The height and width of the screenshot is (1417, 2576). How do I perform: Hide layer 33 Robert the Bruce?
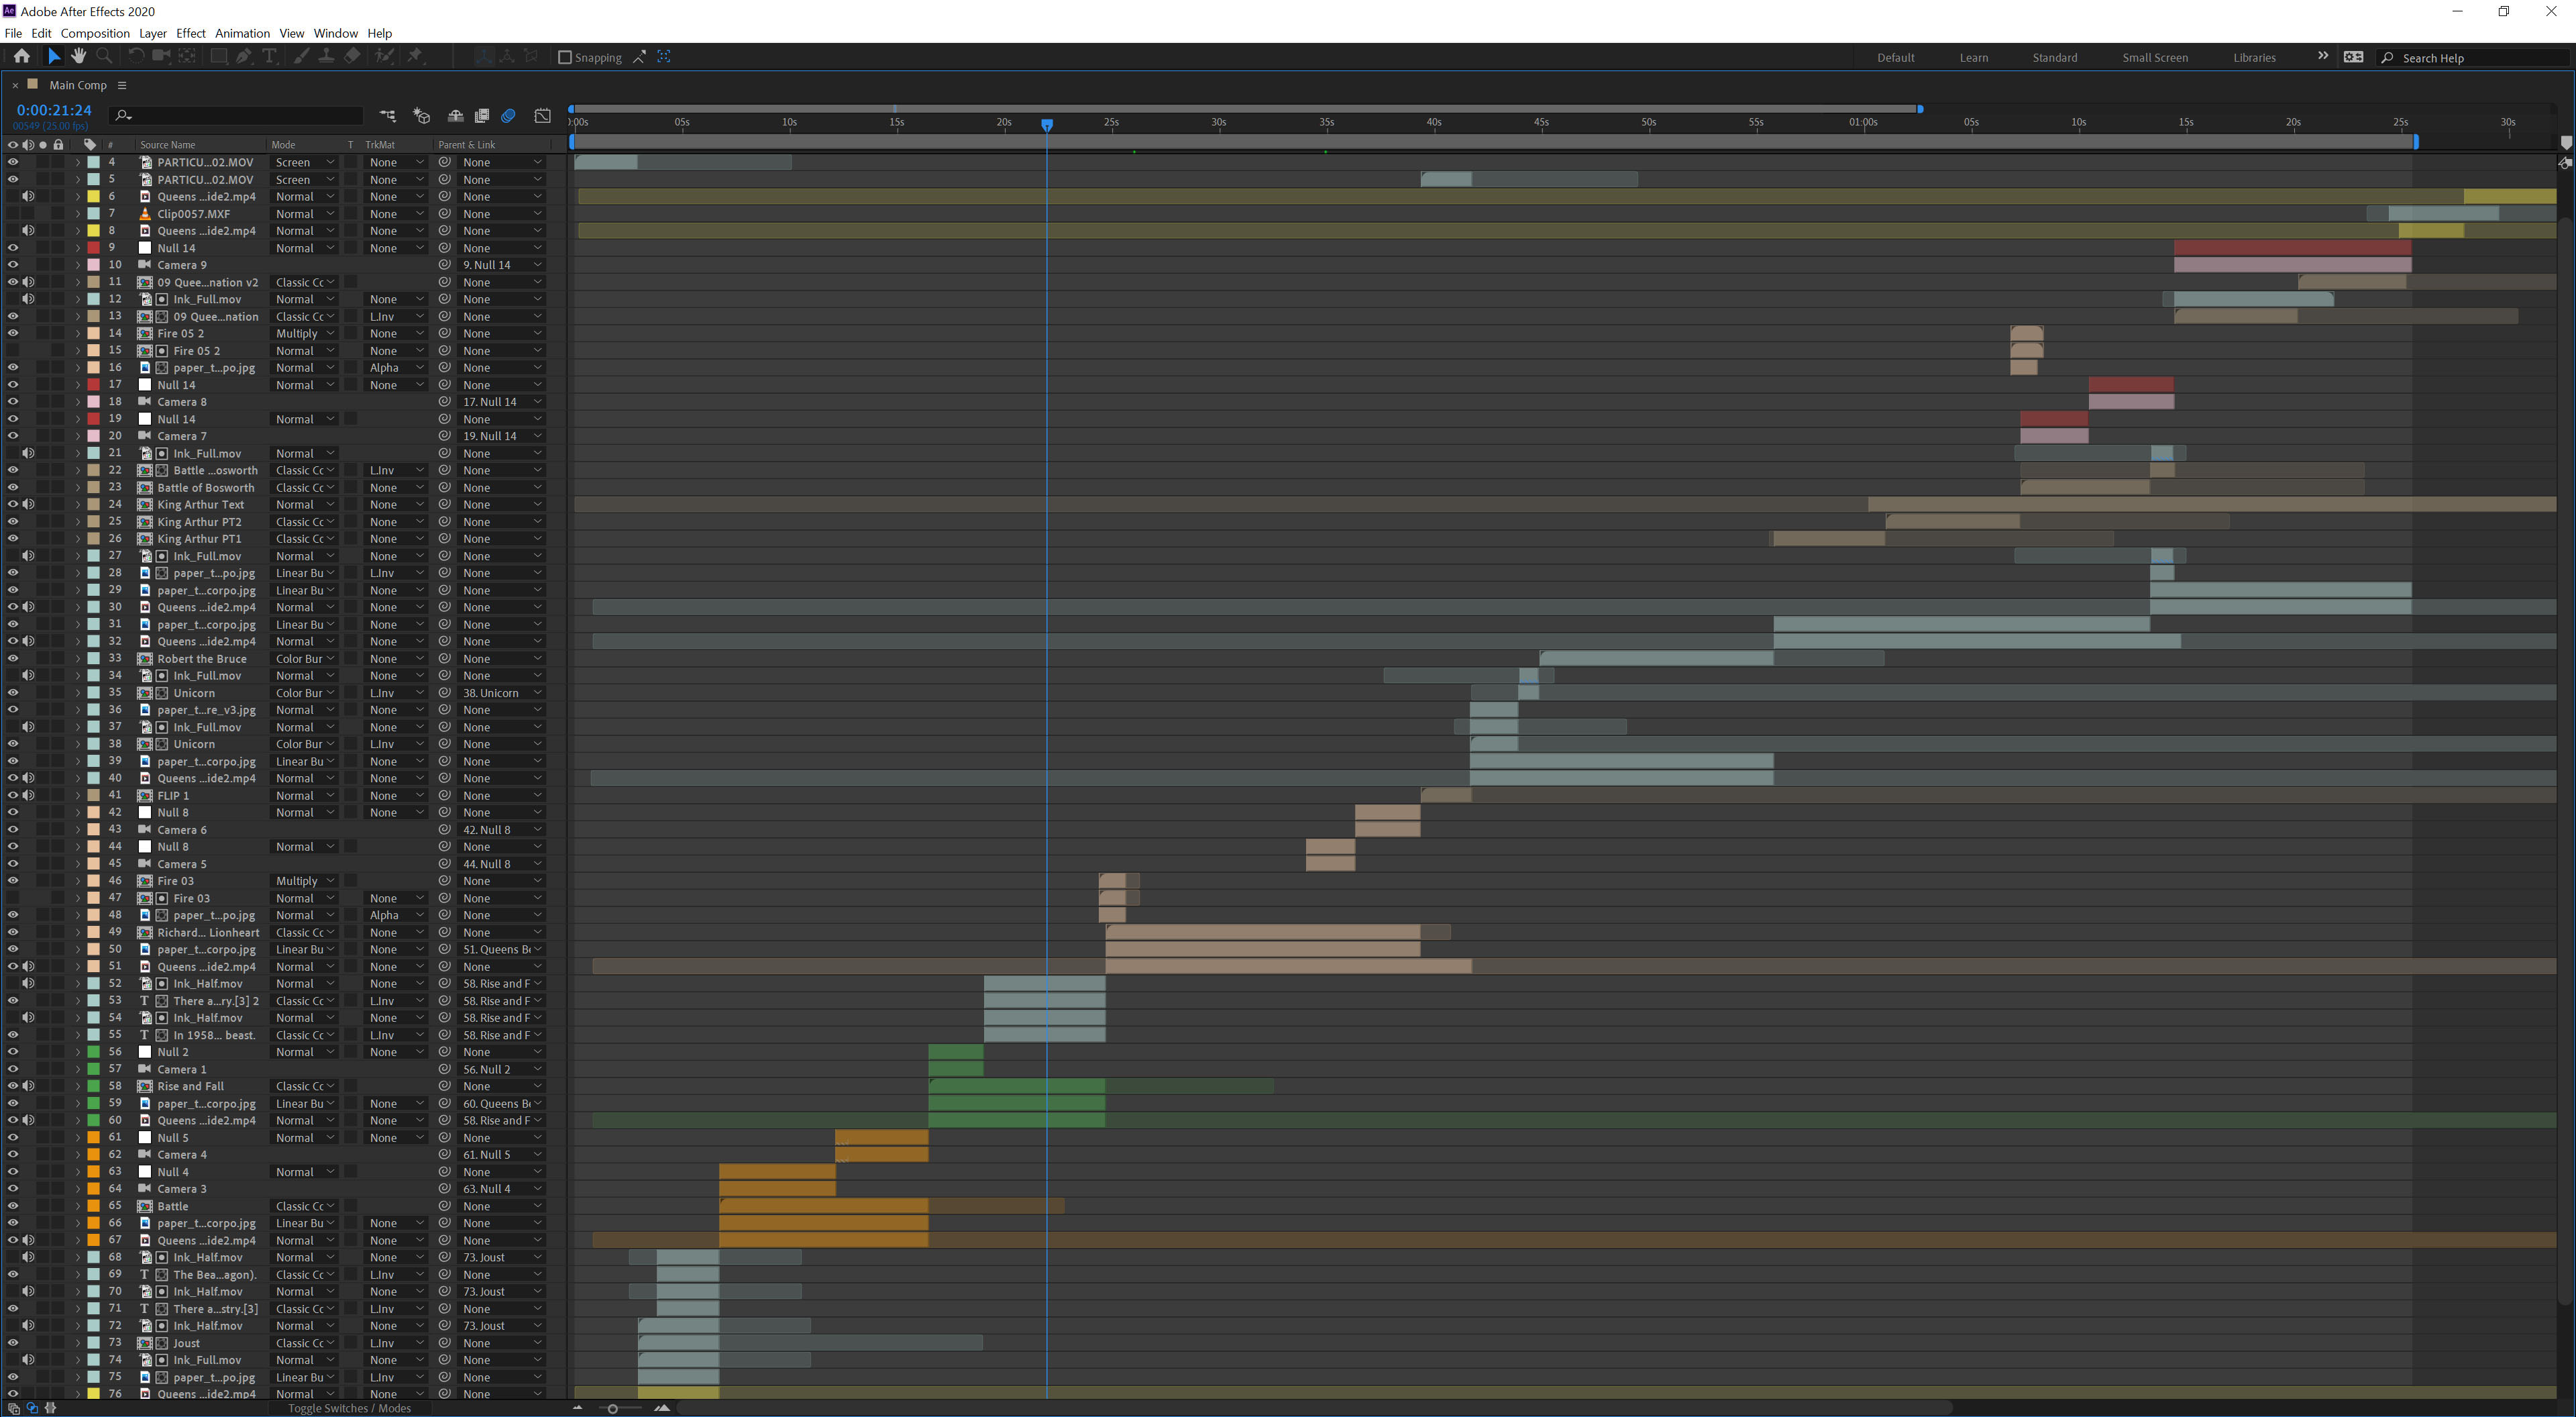point(13,658)
